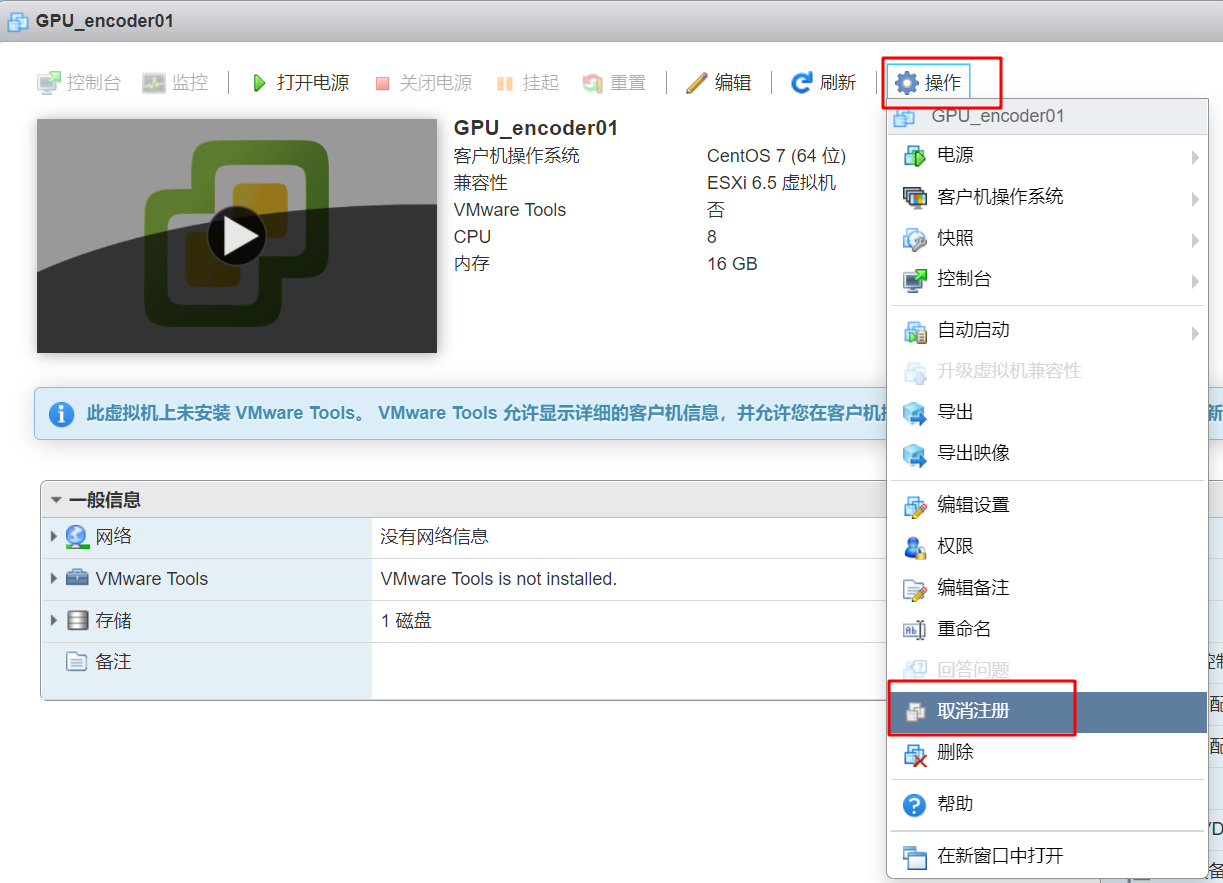Click the Edit (编辑) toolbar button label
Screen dimensions: 1223x883
point(733,83)
